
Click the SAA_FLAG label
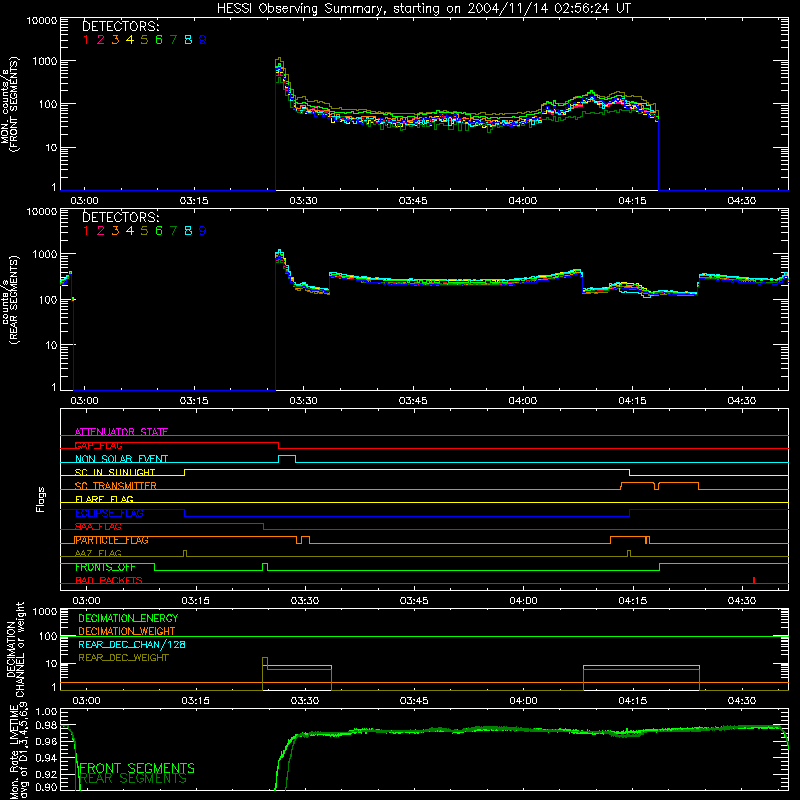coord(98,527)
